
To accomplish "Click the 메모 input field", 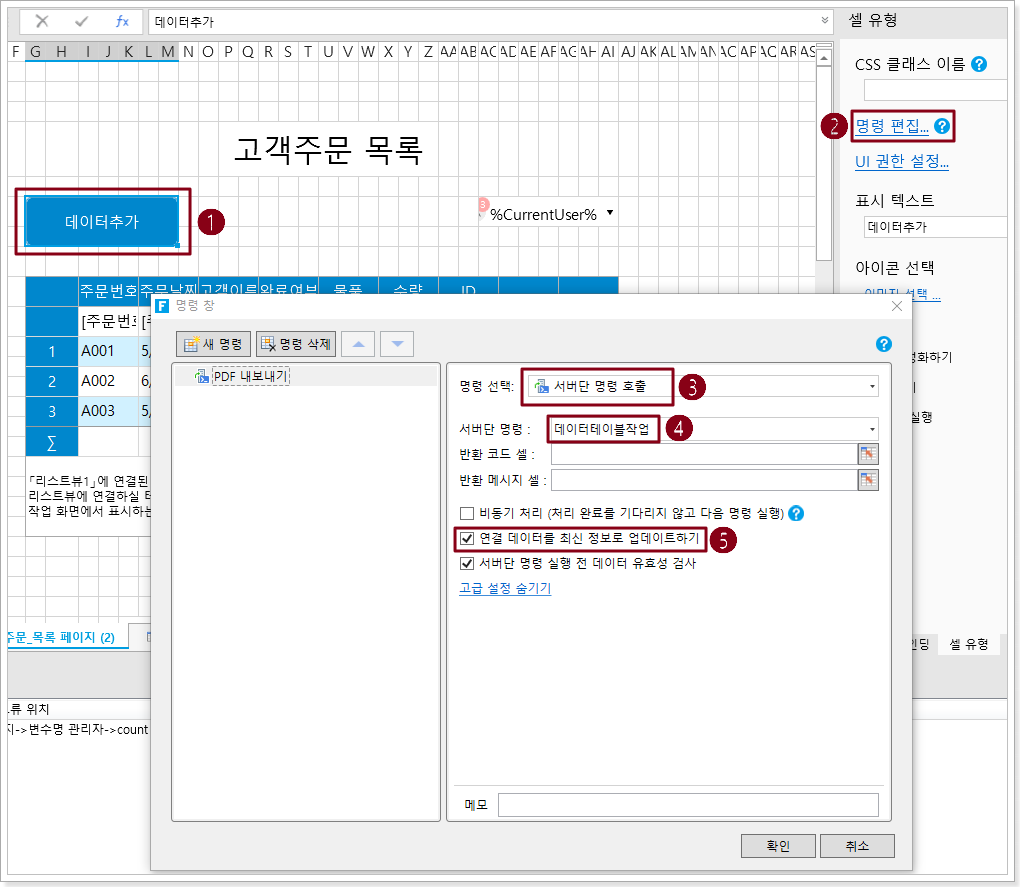I will click(x=688, y=805).
